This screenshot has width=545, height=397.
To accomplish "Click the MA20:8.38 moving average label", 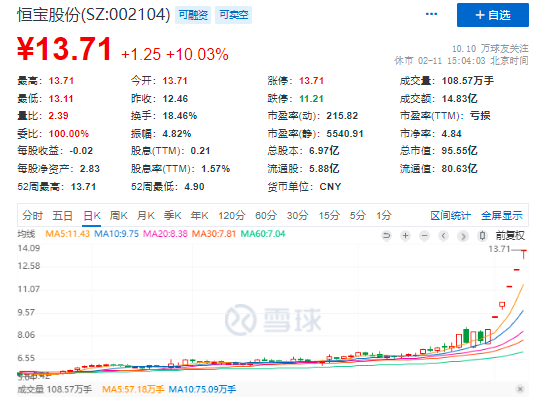I will point(165,234).
